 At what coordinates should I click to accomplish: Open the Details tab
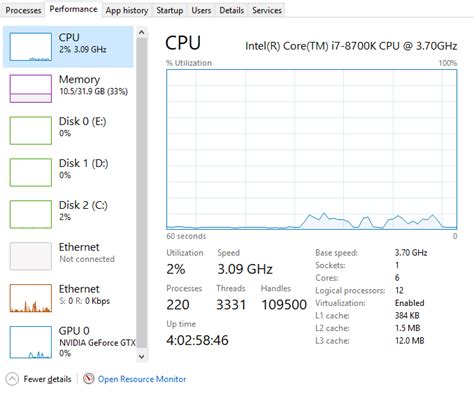[x=231, y=10]
